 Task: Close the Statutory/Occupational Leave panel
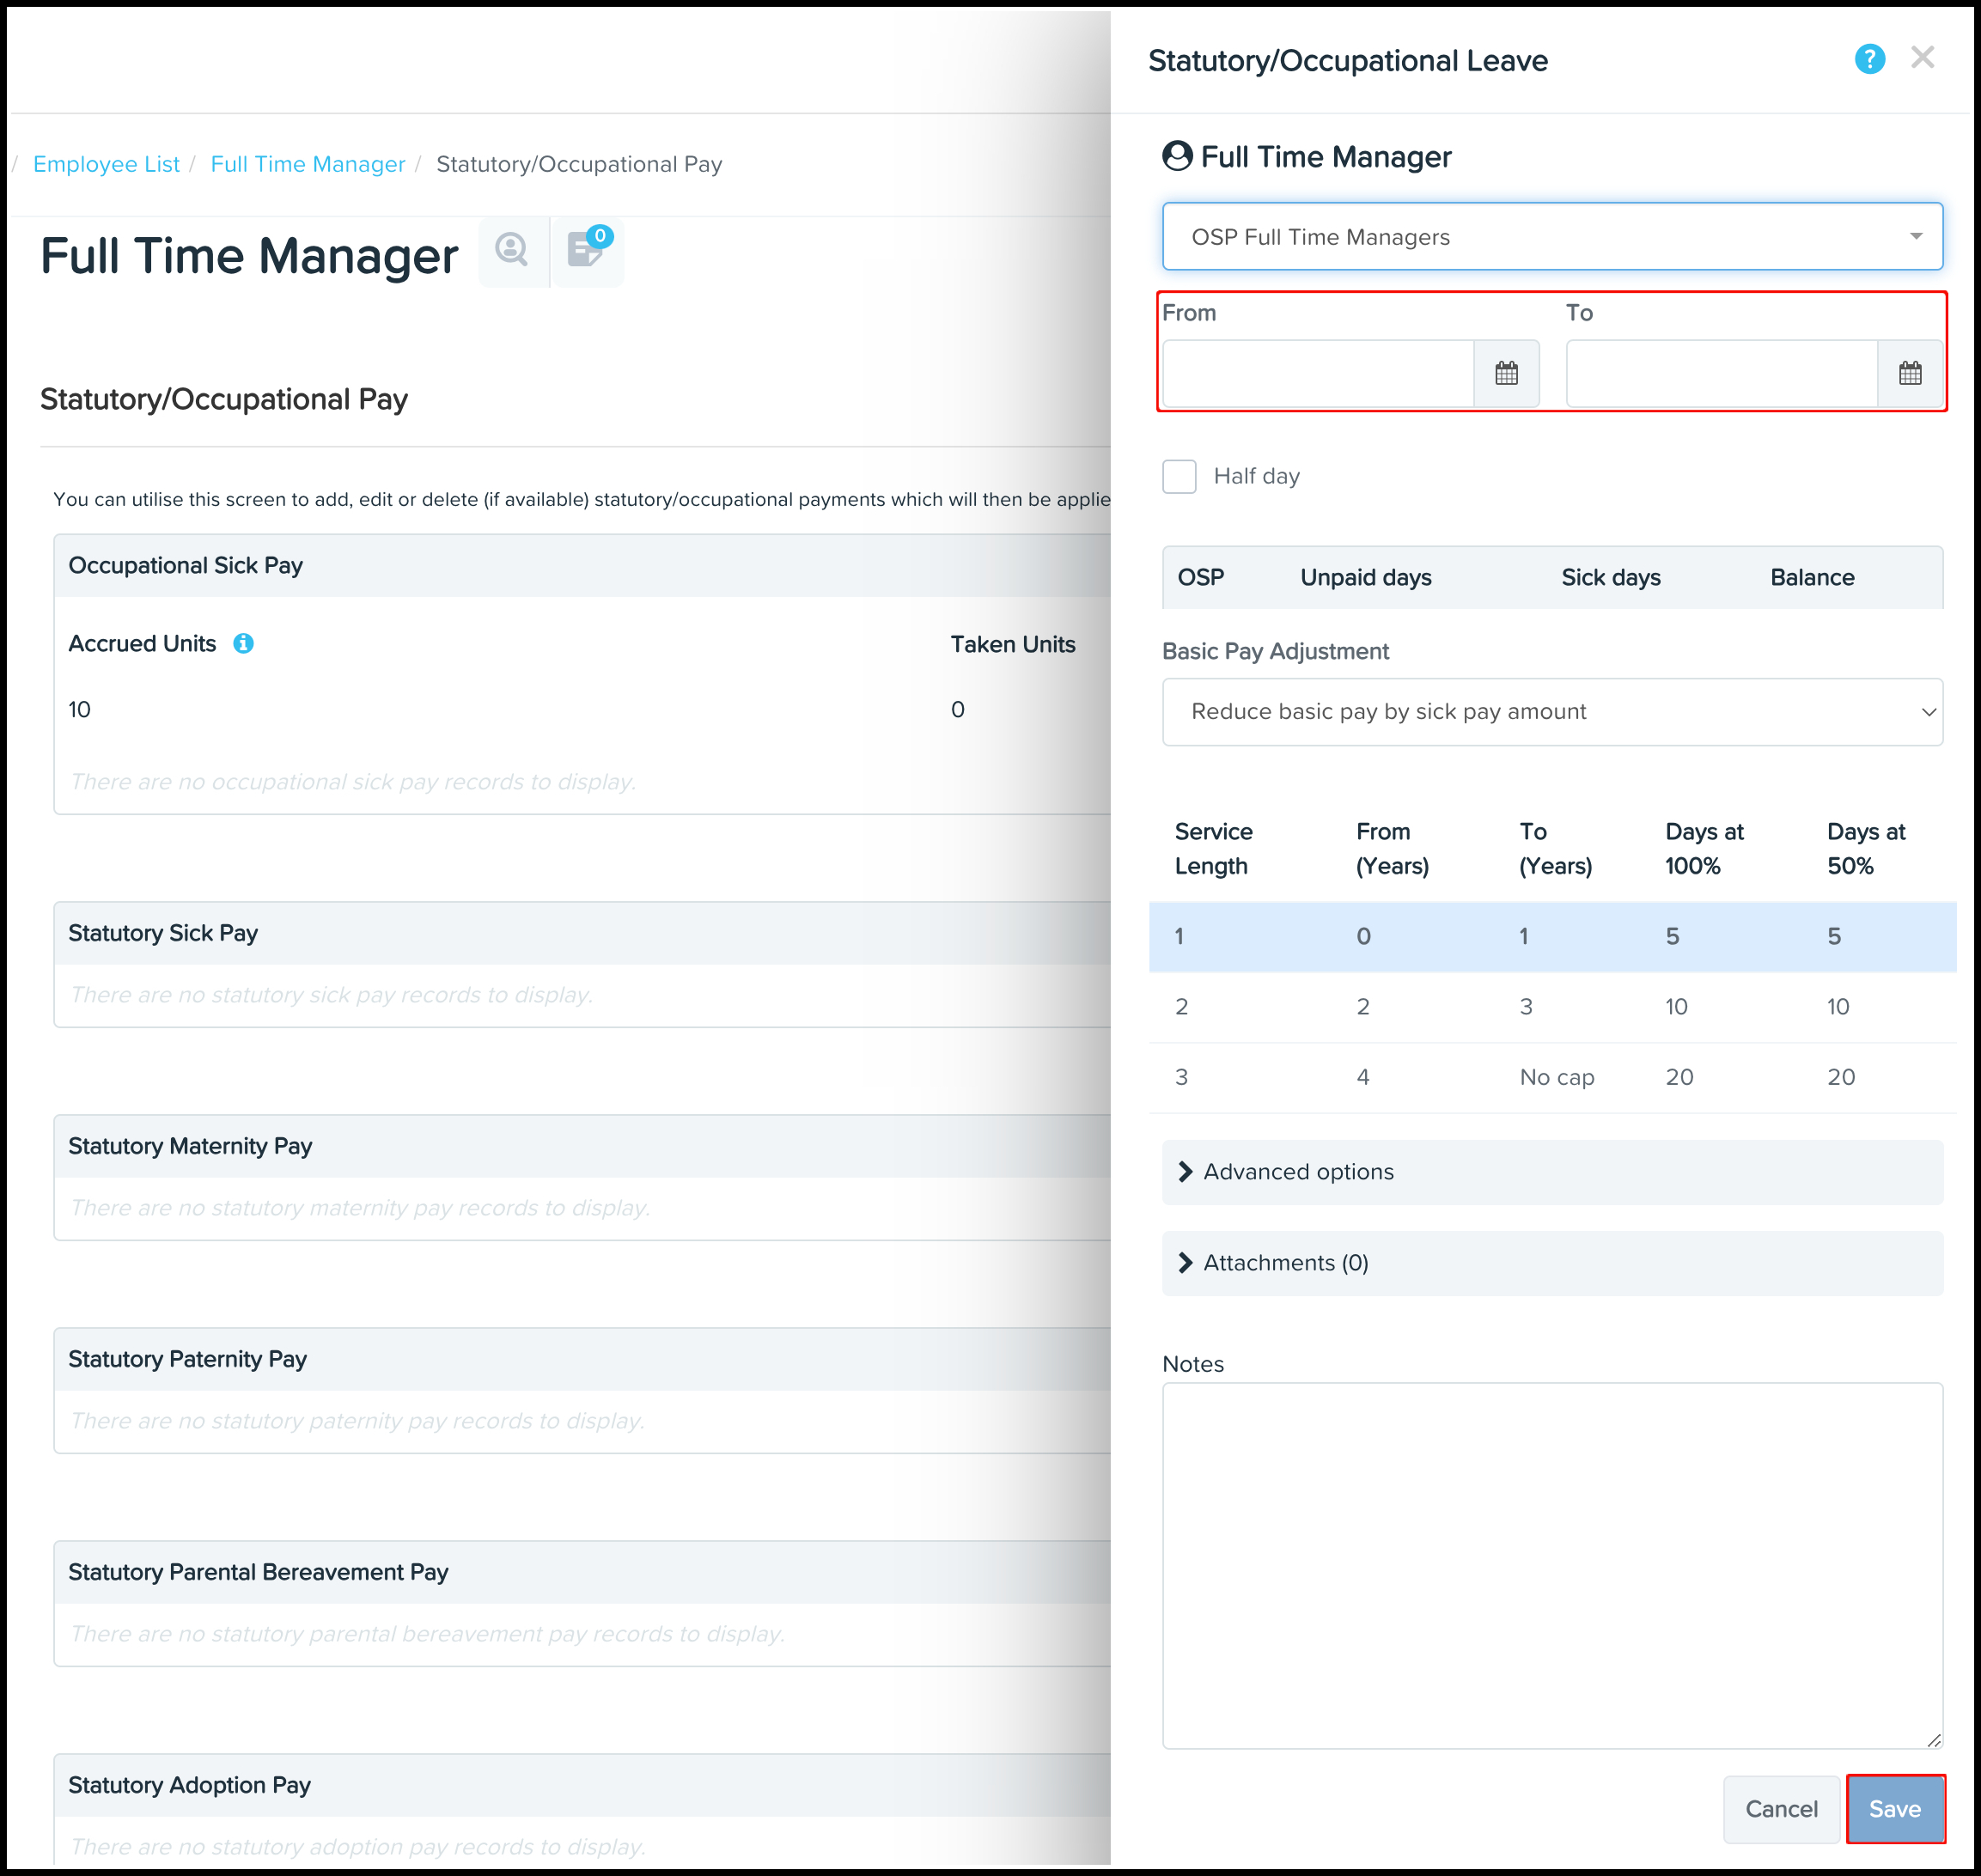(x=1921, y=58)
